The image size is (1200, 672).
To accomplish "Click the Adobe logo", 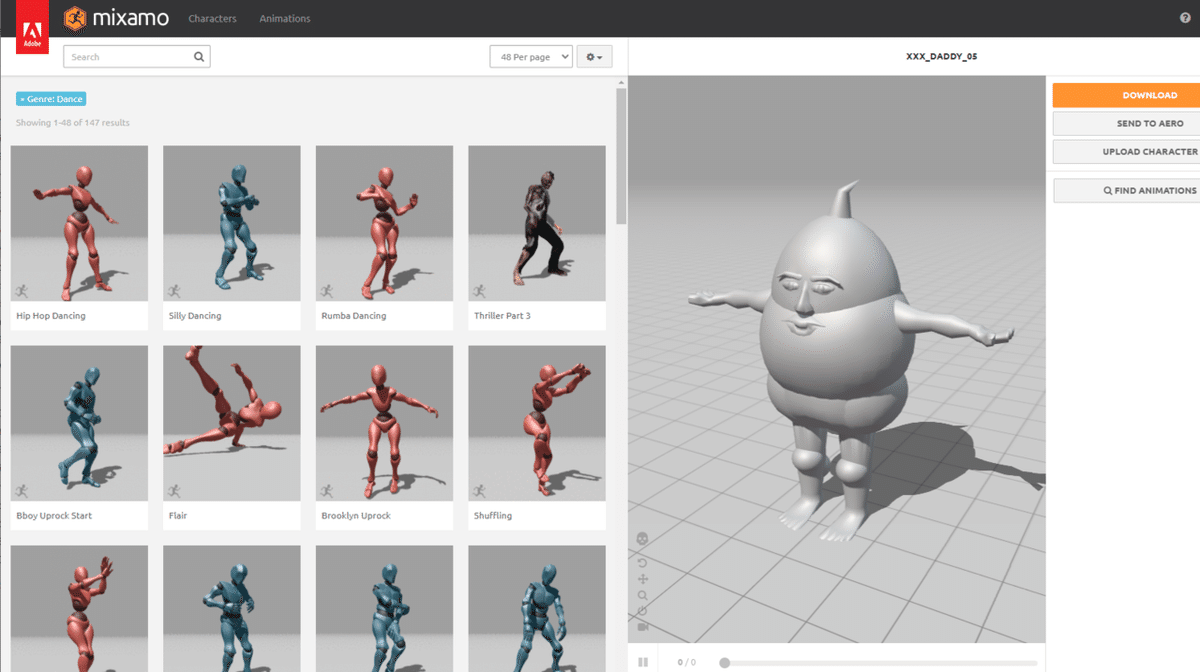I will [32, 29].
